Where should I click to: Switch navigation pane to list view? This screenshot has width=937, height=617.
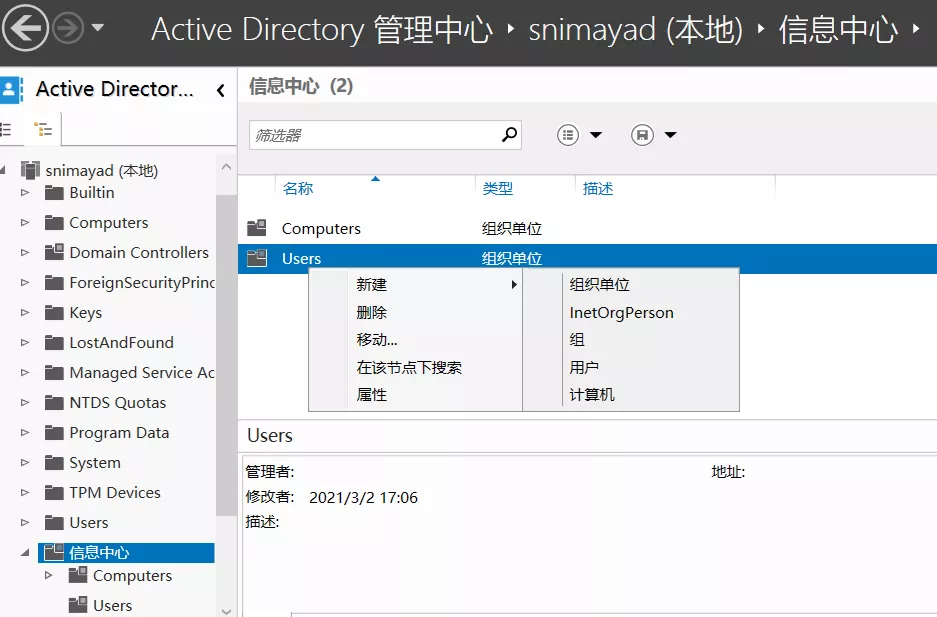[x=7, y=129]
